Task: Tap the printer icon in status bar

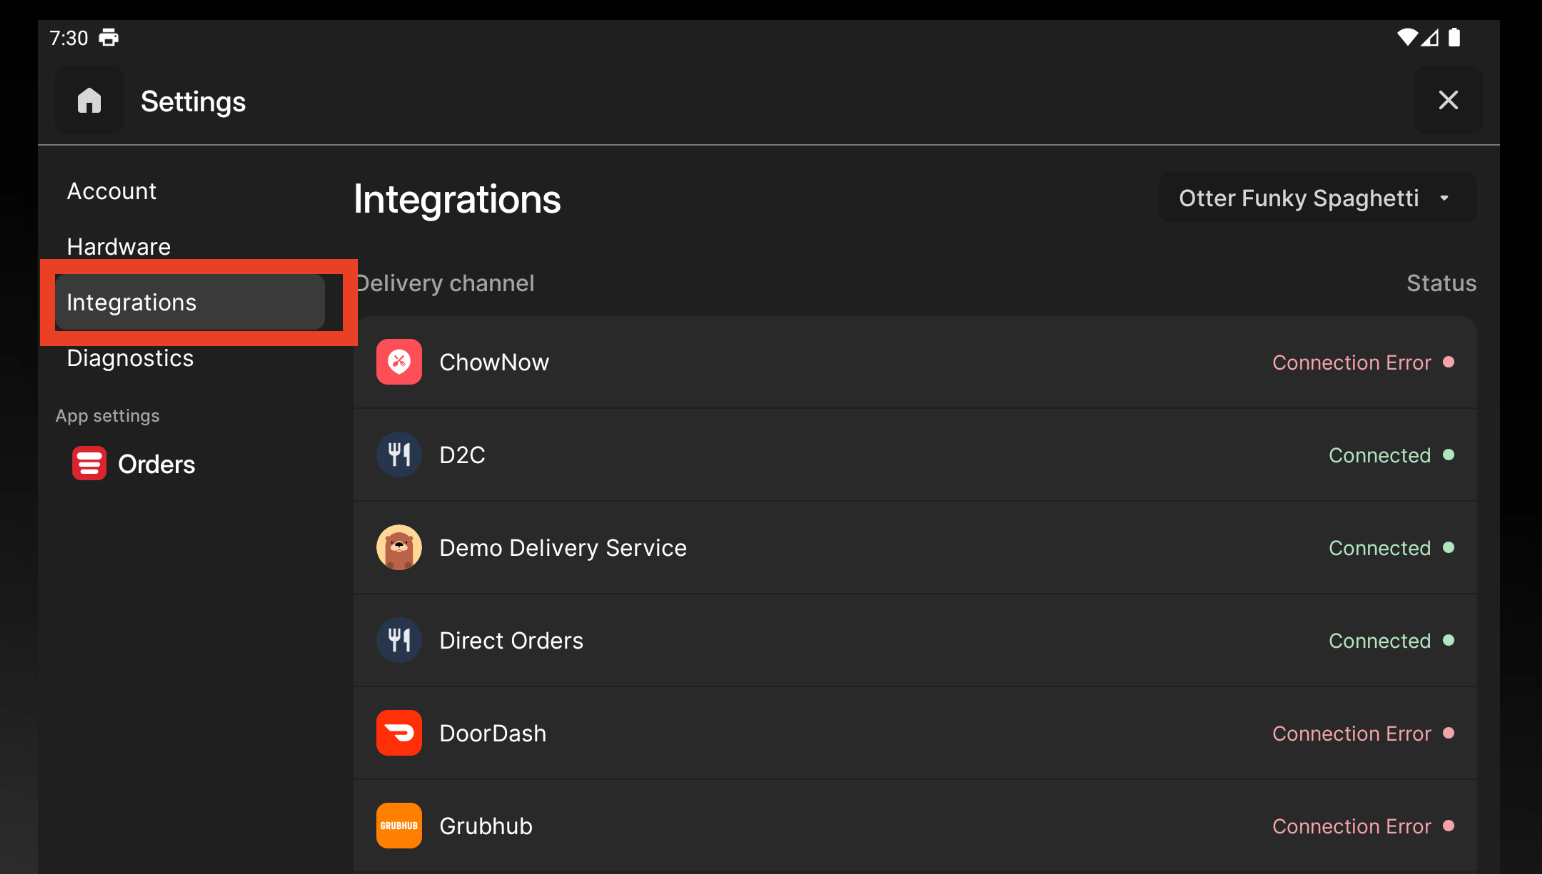Action: 109,38
